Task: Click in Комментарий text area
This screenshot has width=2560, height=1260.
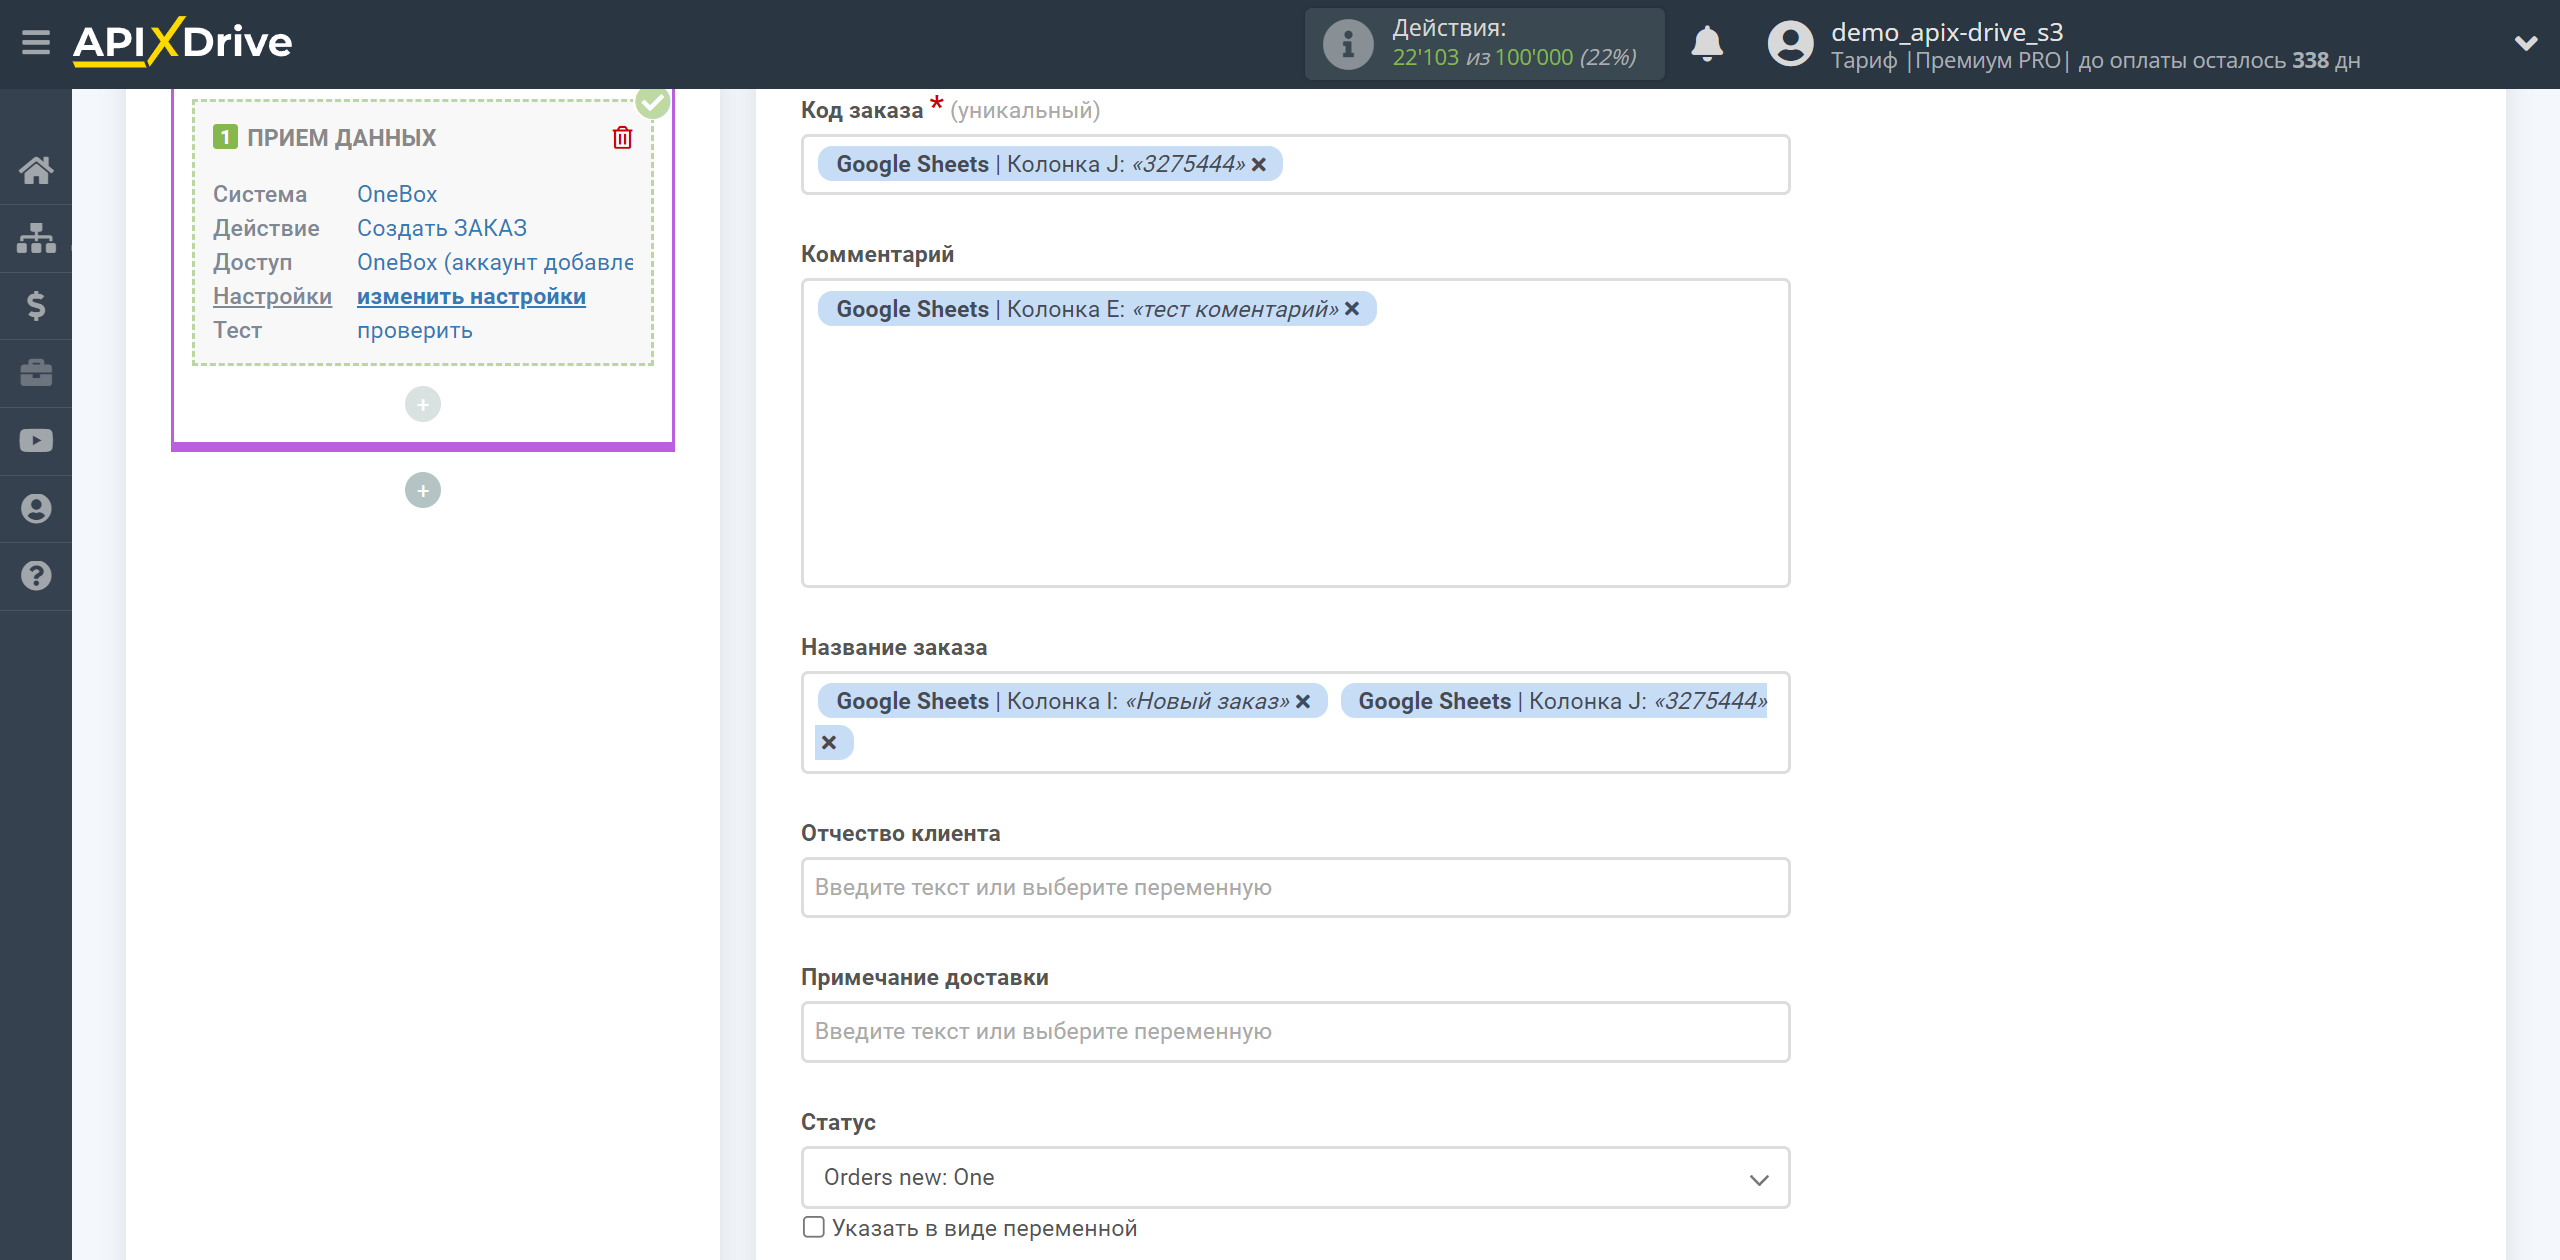Action: pos(1295,433)
